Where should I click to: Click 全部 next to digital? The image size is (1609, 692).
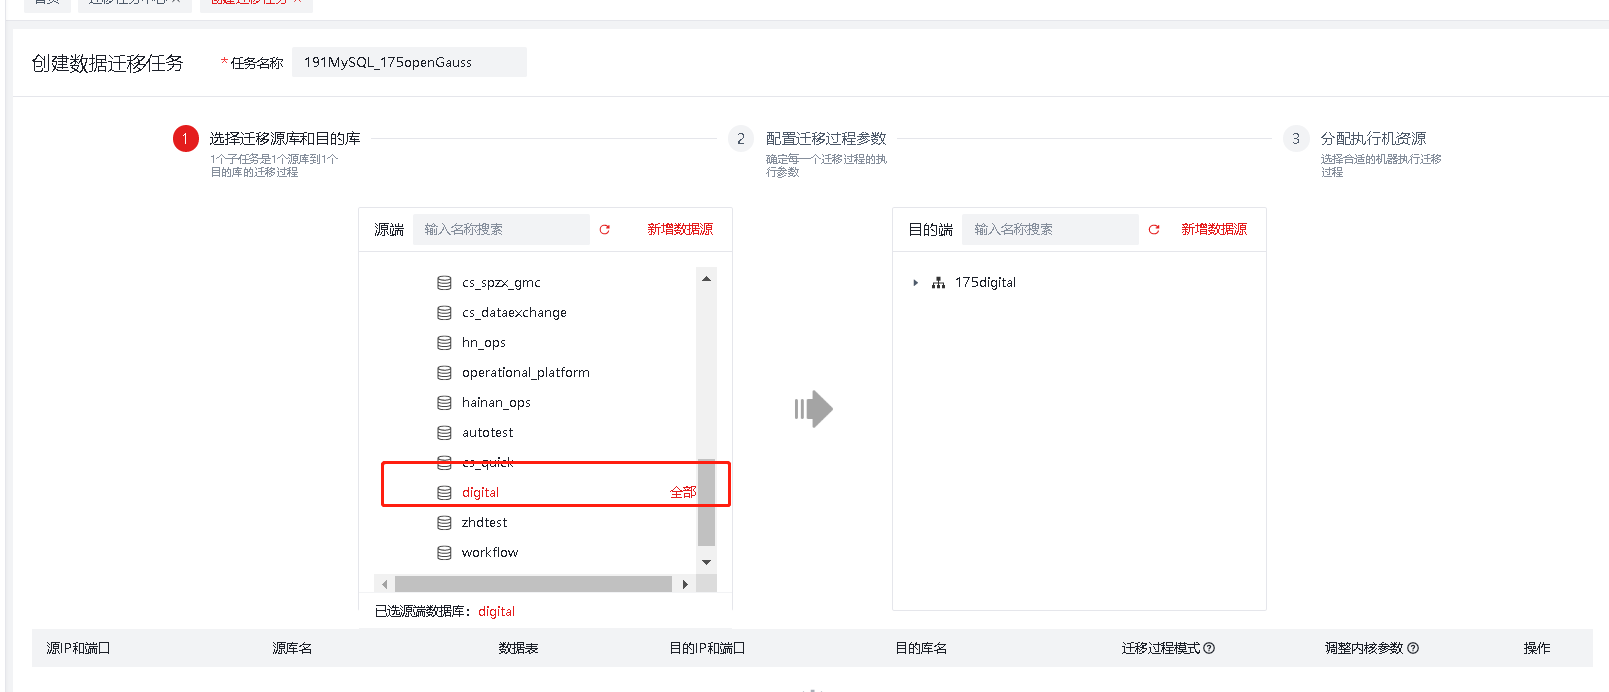tap(683, 492)
